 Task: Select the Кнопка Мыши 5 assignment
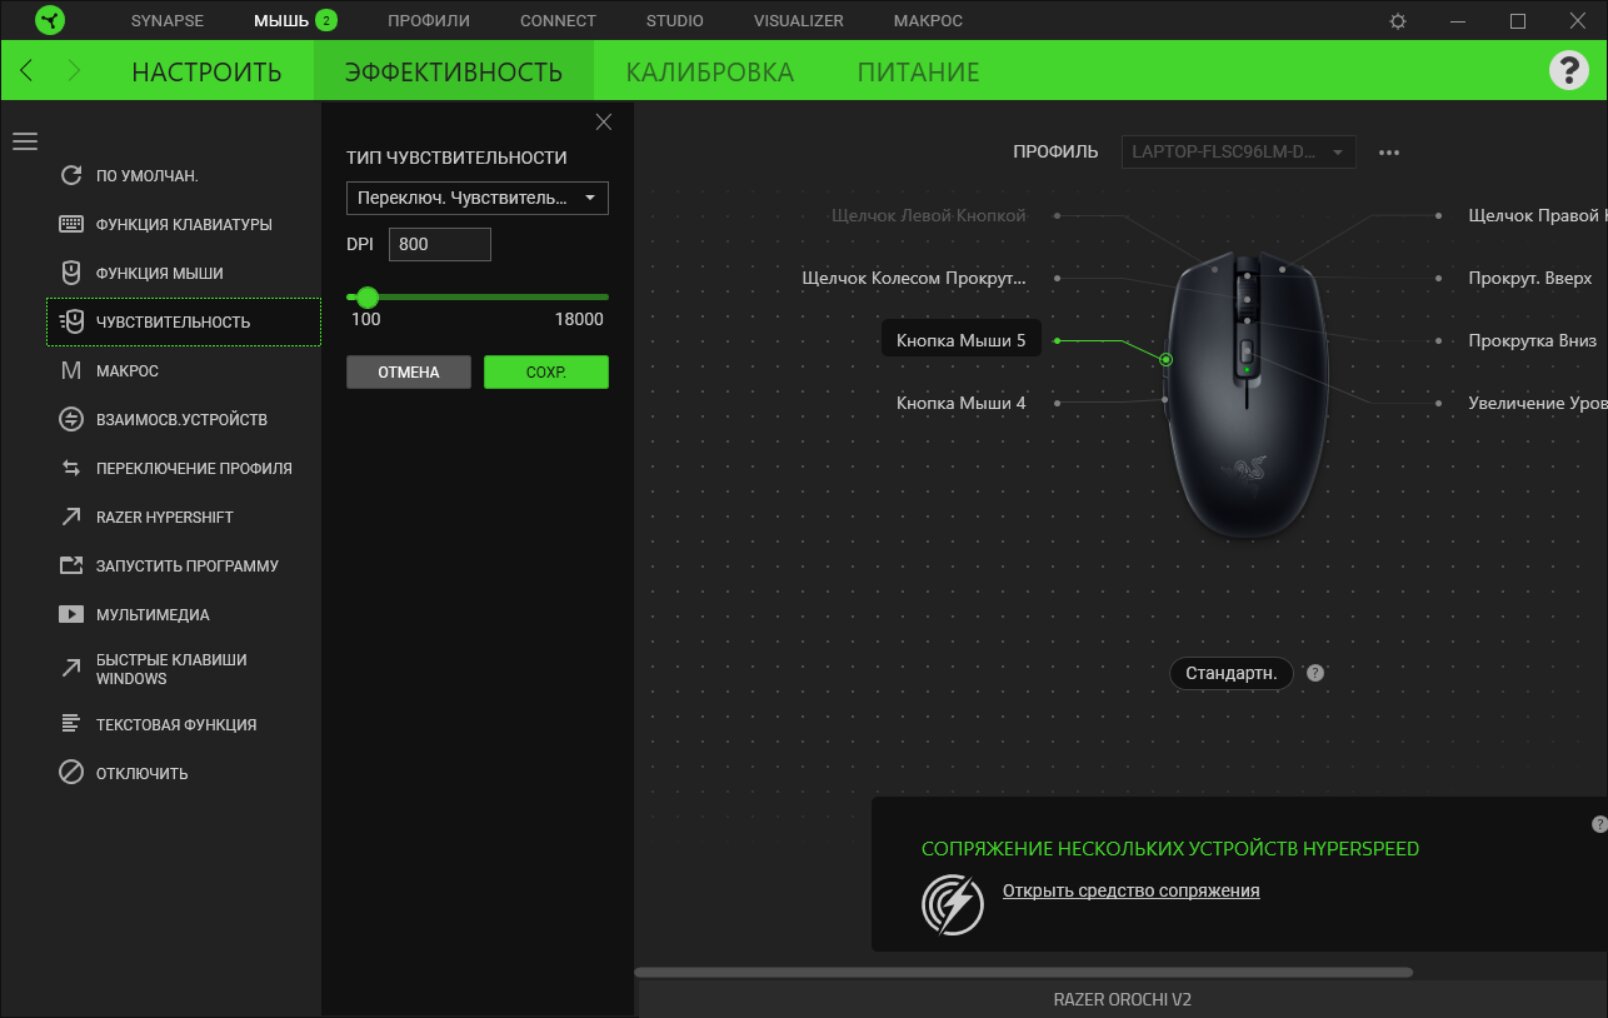pos(961,340)
